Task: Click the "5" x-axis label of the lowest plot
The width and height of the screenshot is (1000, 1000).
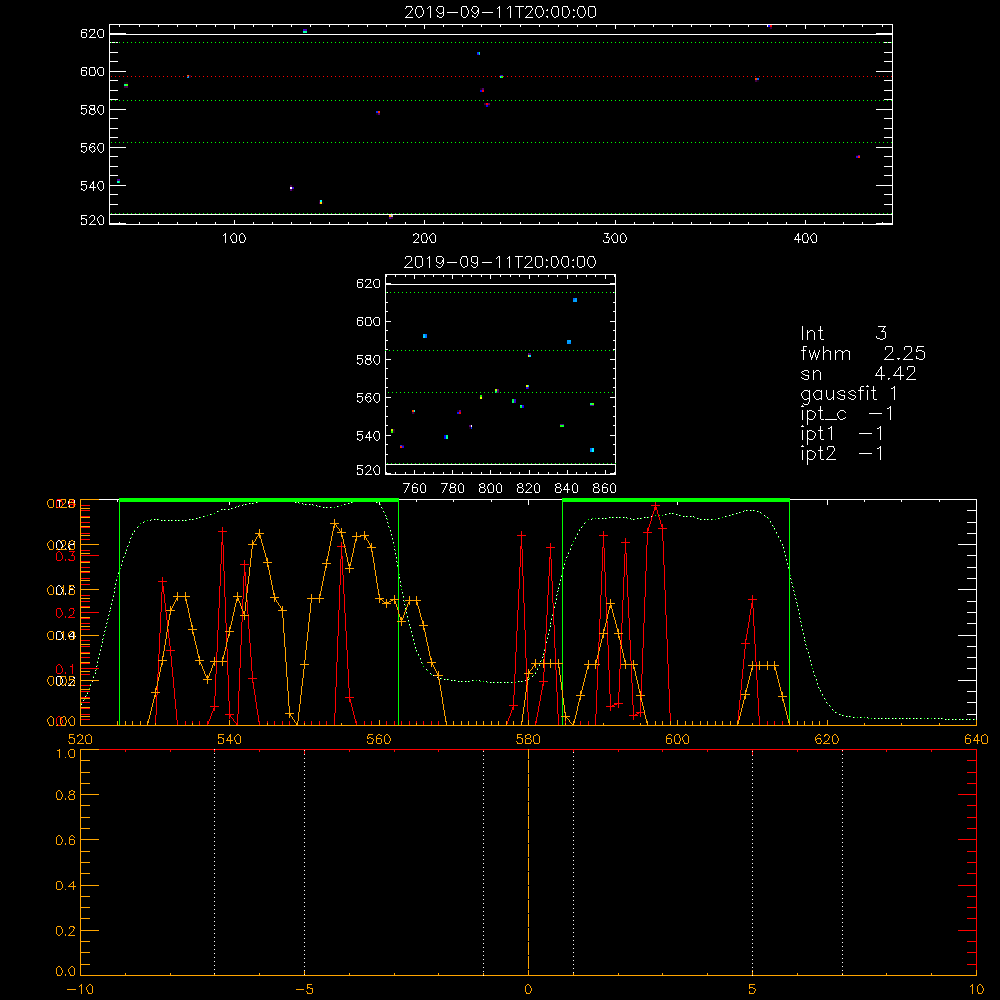Action: pos(753,989)
